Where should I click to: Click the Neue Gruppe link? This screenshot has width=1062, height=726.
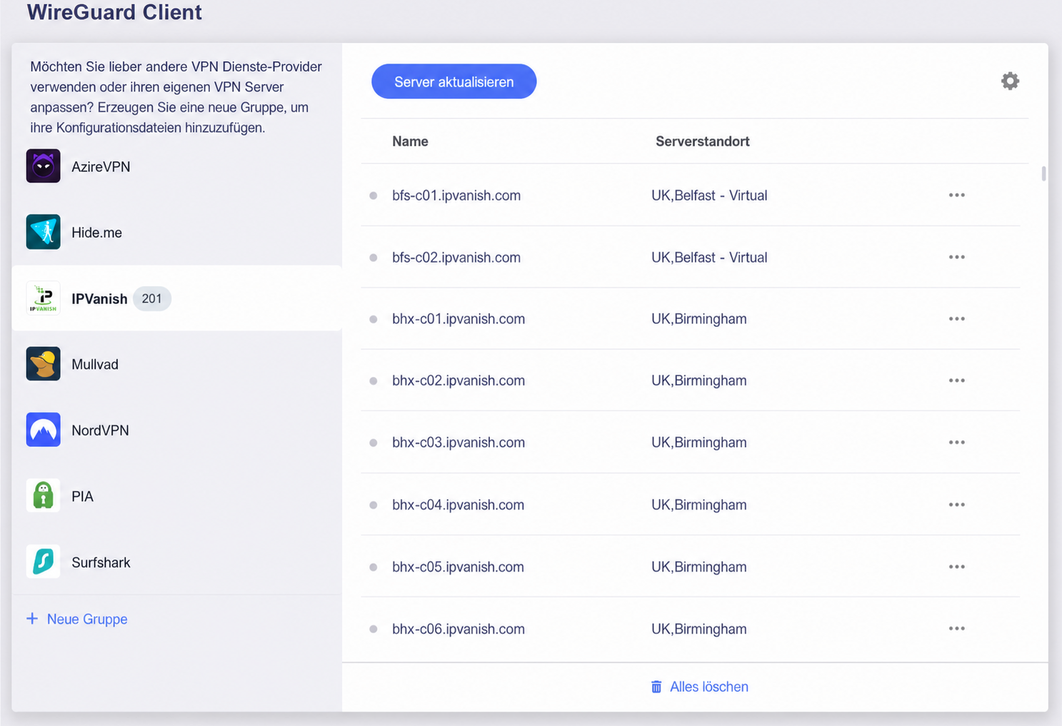[87, 619]
